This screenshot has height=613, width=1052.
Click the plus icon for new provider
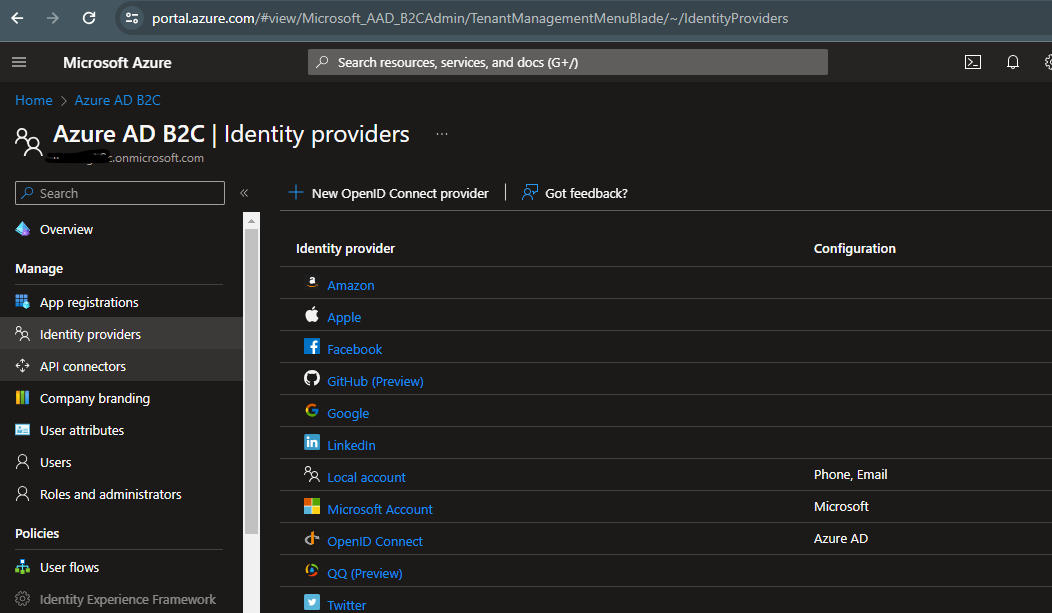tap(296, 192)
